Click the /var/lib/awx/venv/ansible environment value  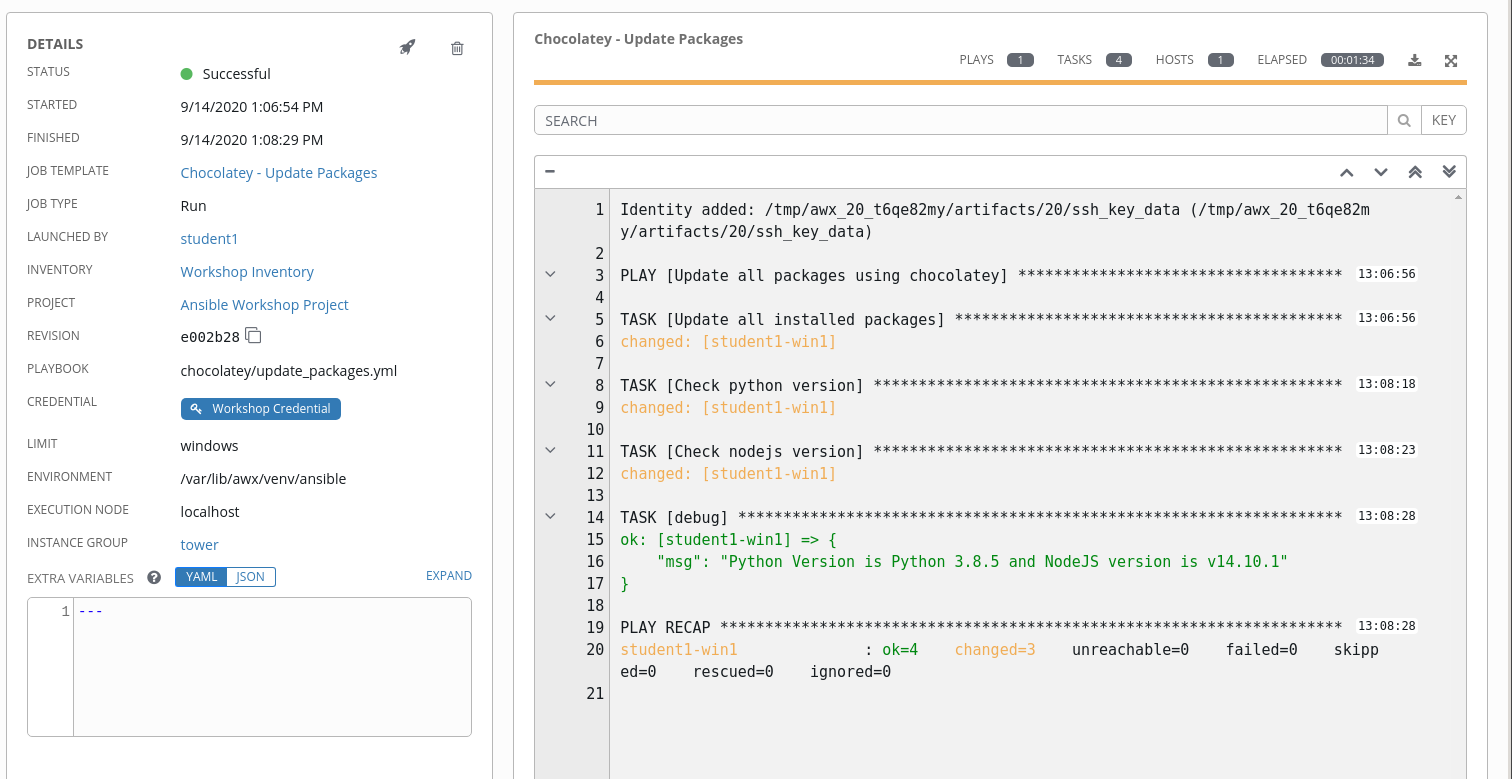pyautogui.click(x=263, y=479)
